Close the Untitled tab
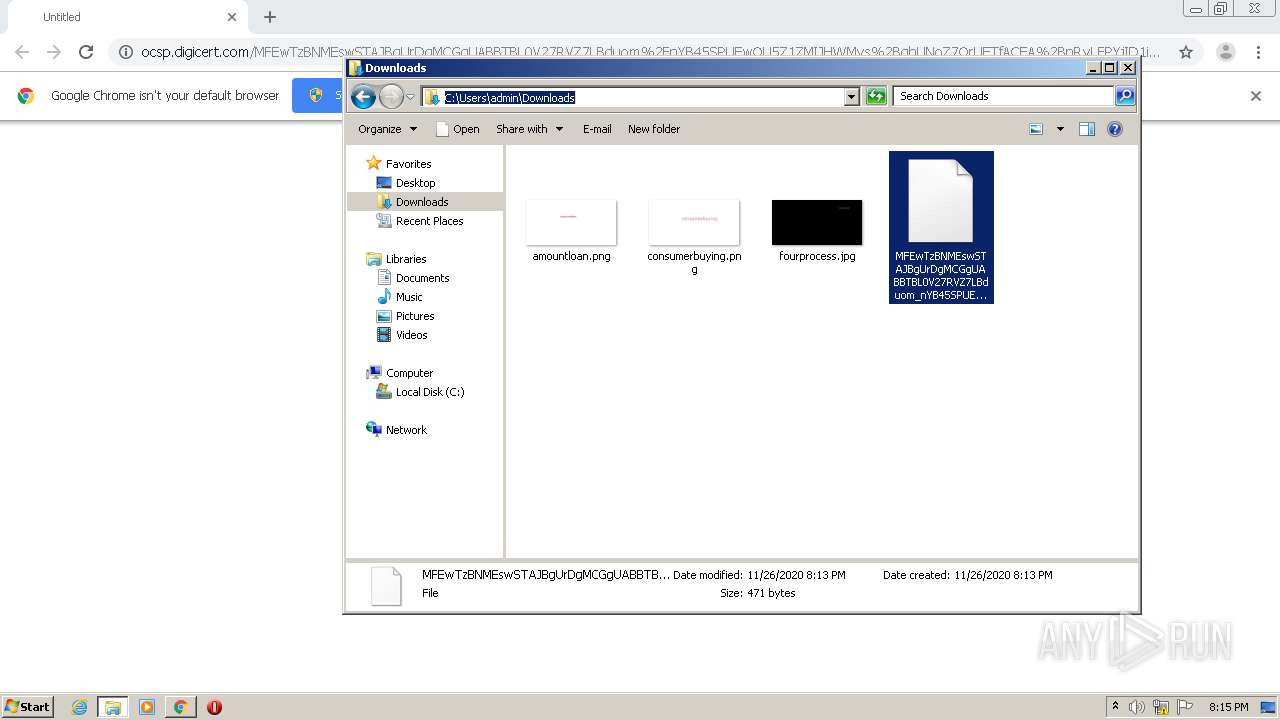Image resolution: width=1280 pixels, height=720 pixels. pos(232,17)
